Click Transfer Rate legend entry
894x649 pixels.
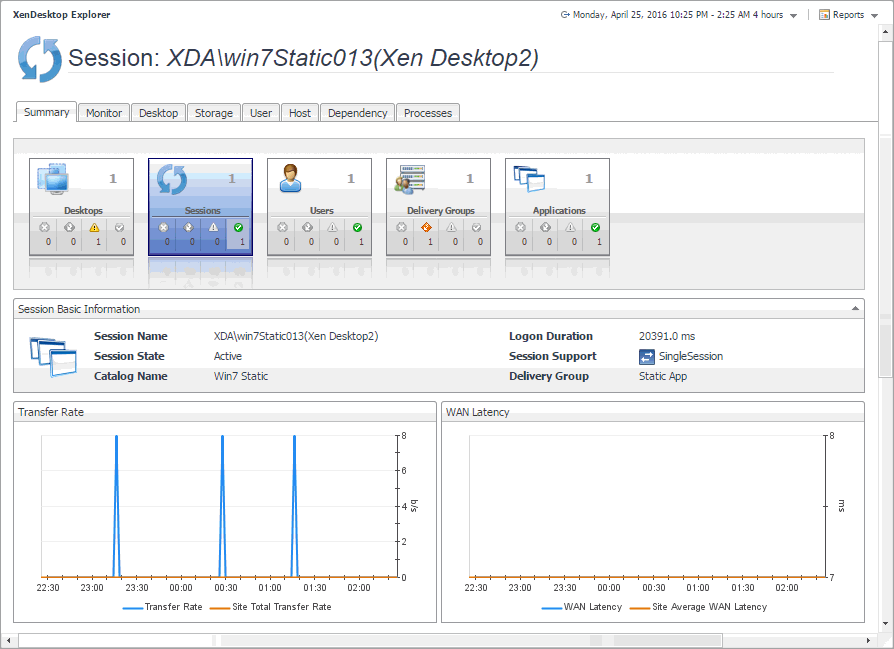(x=162, y=607)
